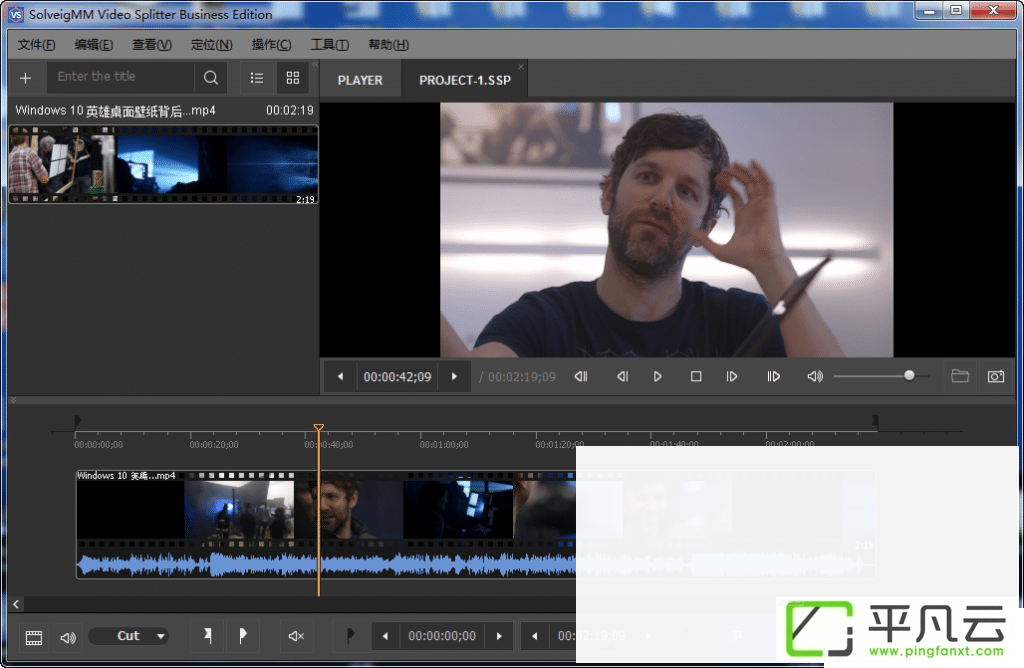This screenshot has height=668, width=1024.
Task: Toggle the player volume speaker icon
Action: 814,377
